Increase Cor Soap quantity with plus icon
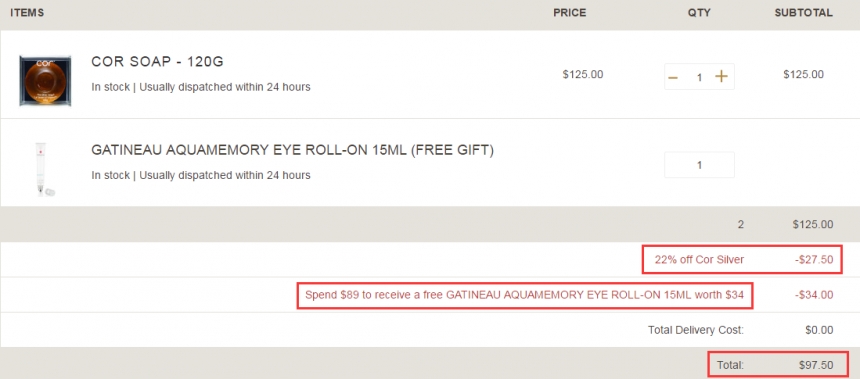Screen dimensions: 860x379 (721, 77)
